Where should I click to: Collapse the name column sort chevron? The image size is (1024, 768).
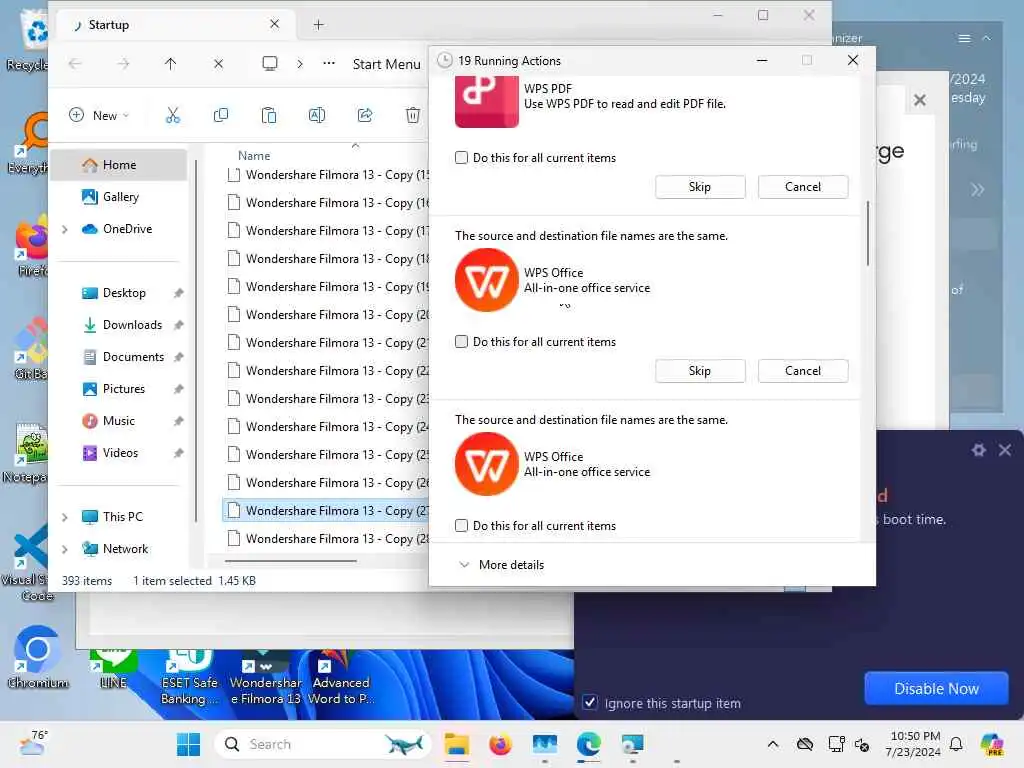point(355,146)
